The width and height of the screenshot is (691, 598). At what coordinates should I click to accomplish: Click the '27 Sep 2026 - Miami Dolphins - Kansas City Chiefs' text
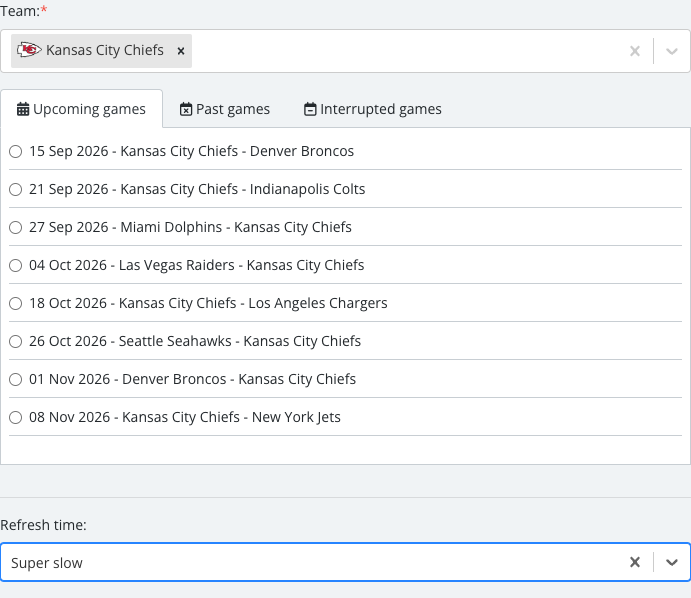click(x=190, y=227)
